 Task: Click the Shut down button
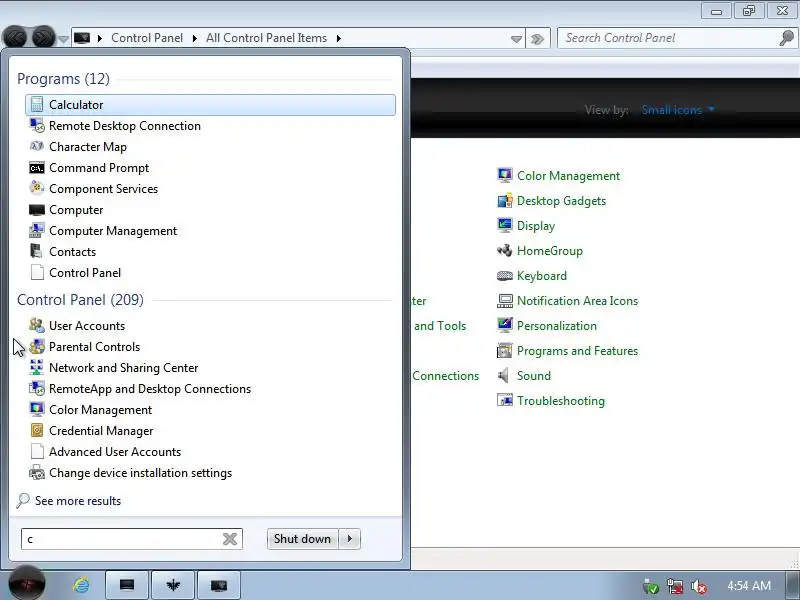pyautogui.click(x=302, y=539)
